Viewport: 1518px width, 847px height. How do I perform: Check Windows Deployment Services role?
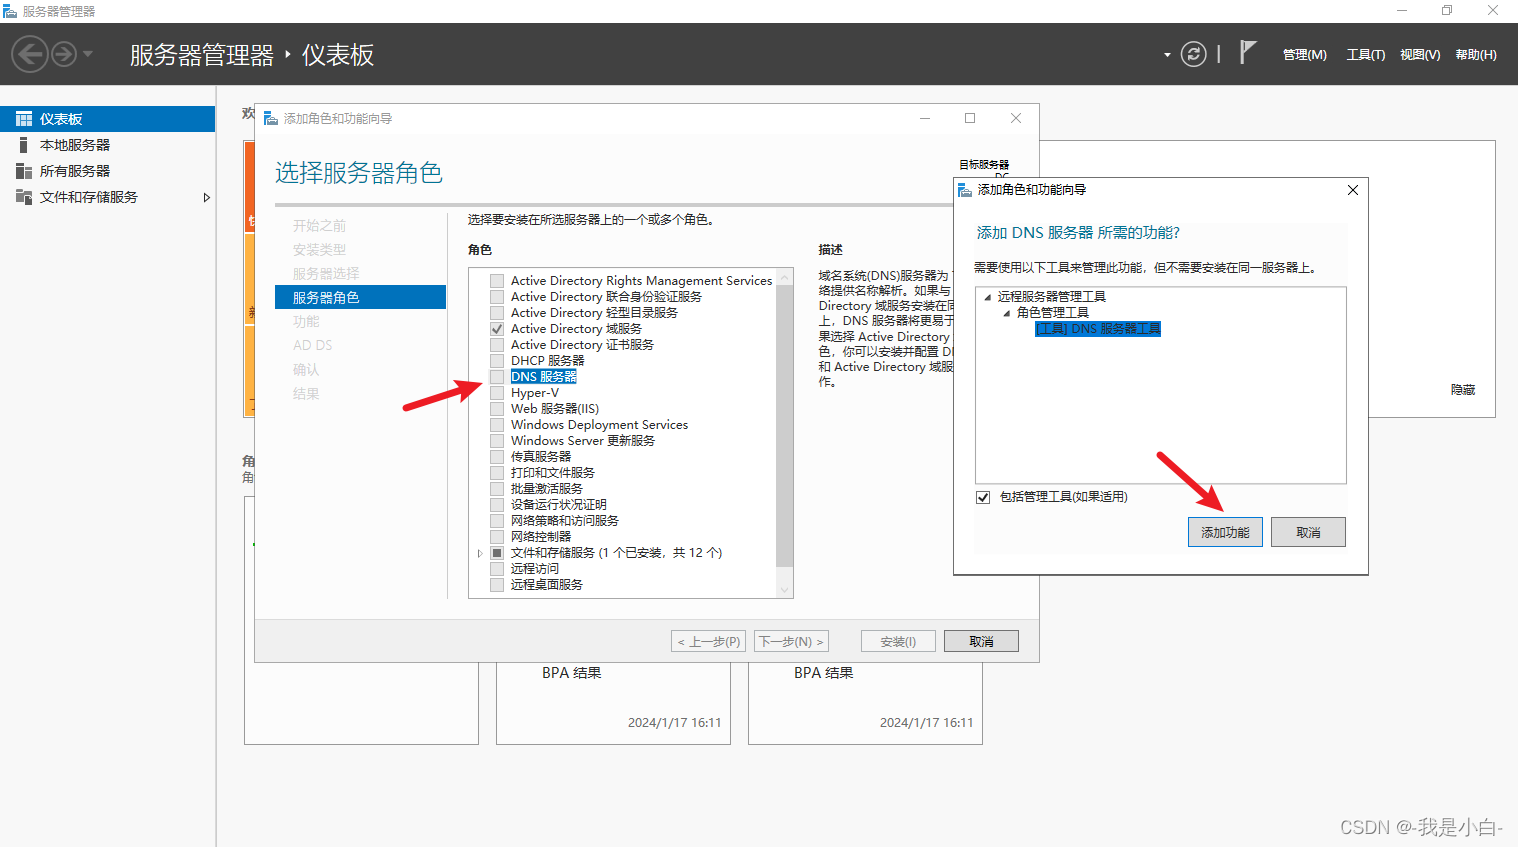497,425
